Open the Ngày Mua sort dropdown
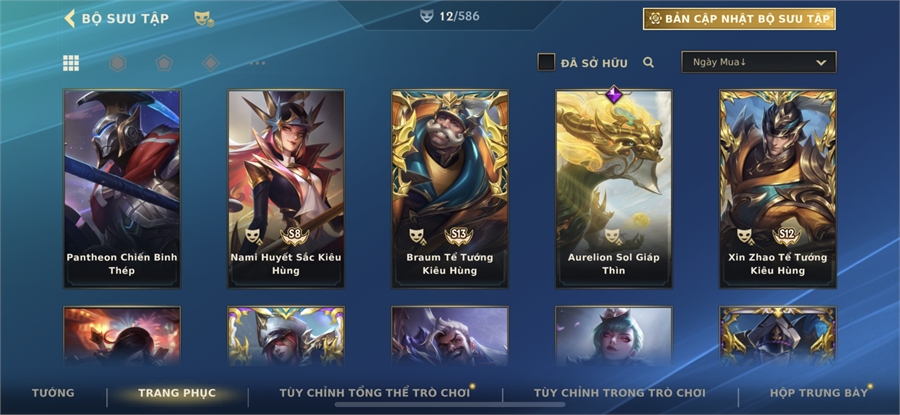The width and height of the screenshot is (900, 415). [759, 62]
